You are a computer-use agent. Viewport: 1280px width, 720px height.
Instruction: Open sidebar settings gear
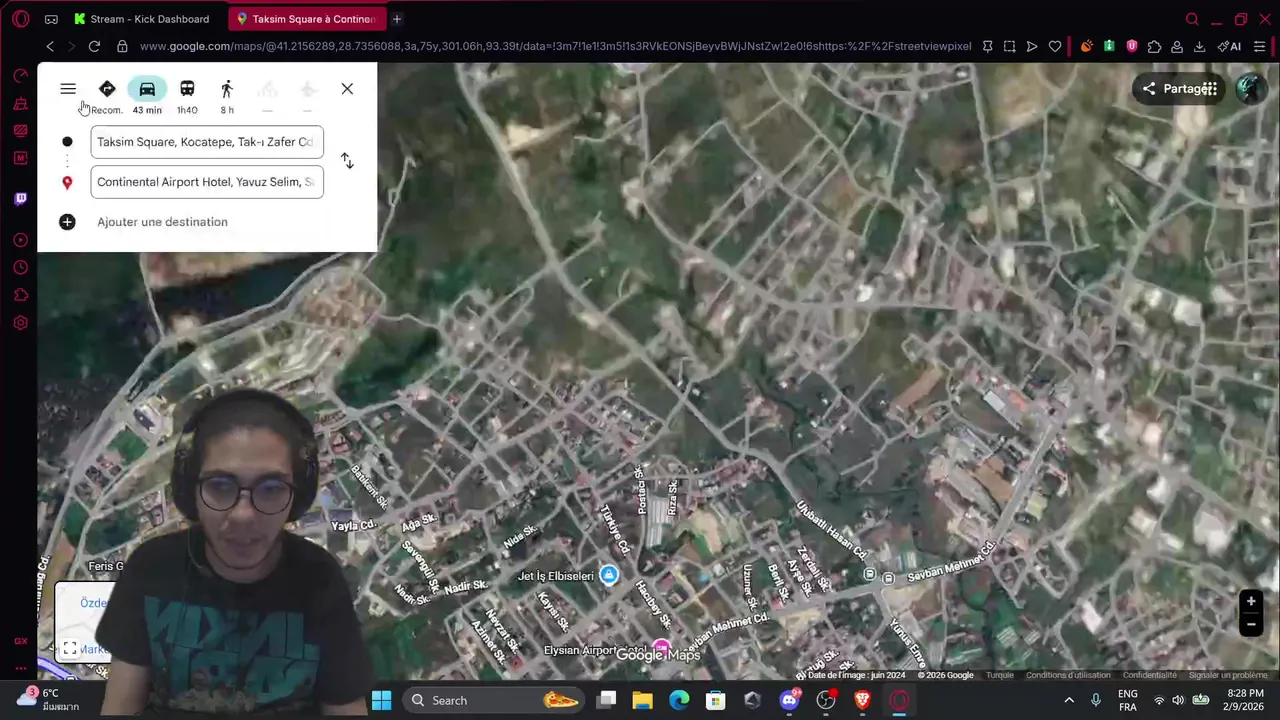pyautogui.click(x=20, y=323)
